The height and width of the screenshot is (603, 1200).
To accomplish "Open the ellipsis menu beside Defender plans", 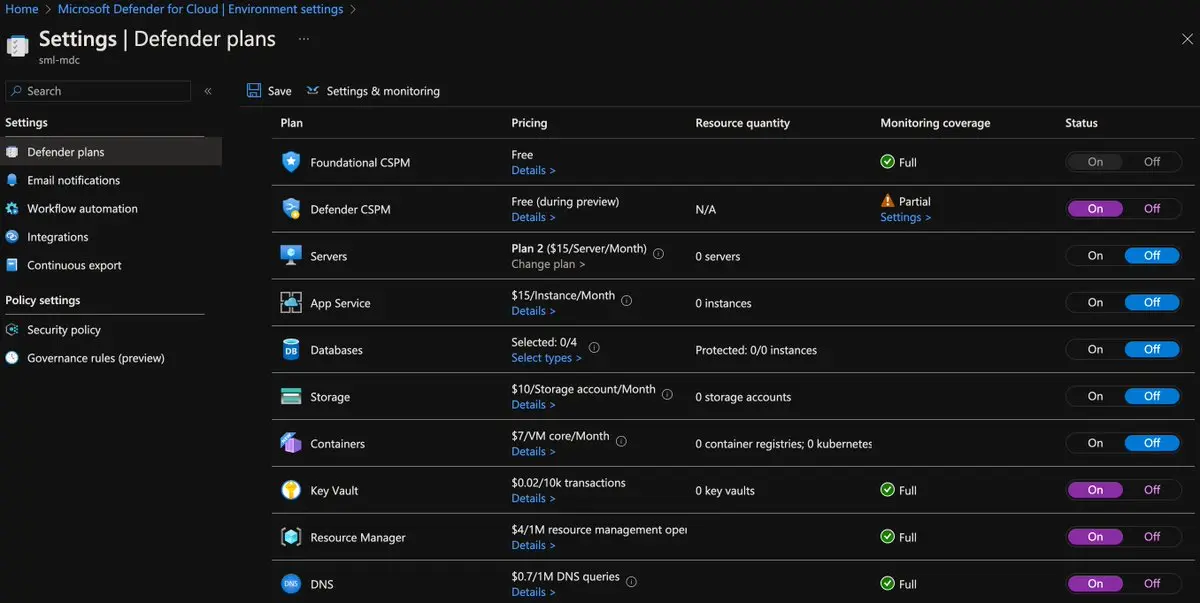I will coord(304,39).
